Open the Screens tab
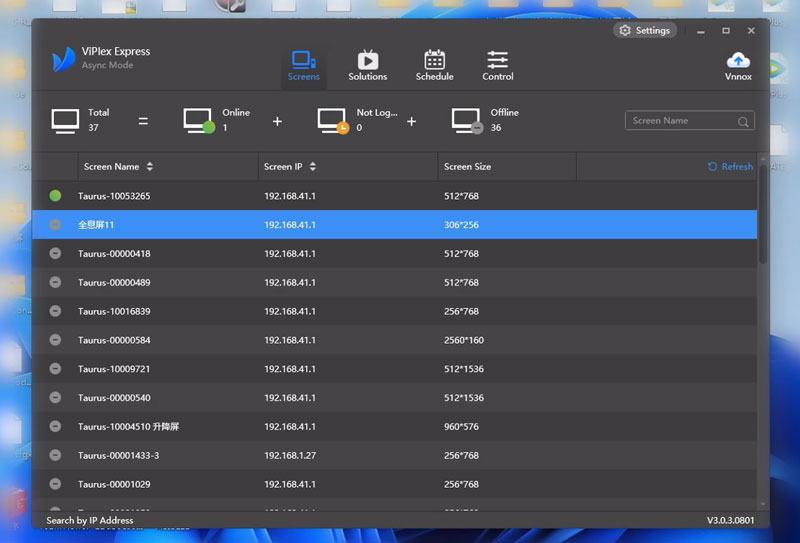 (x=304, y=66)
